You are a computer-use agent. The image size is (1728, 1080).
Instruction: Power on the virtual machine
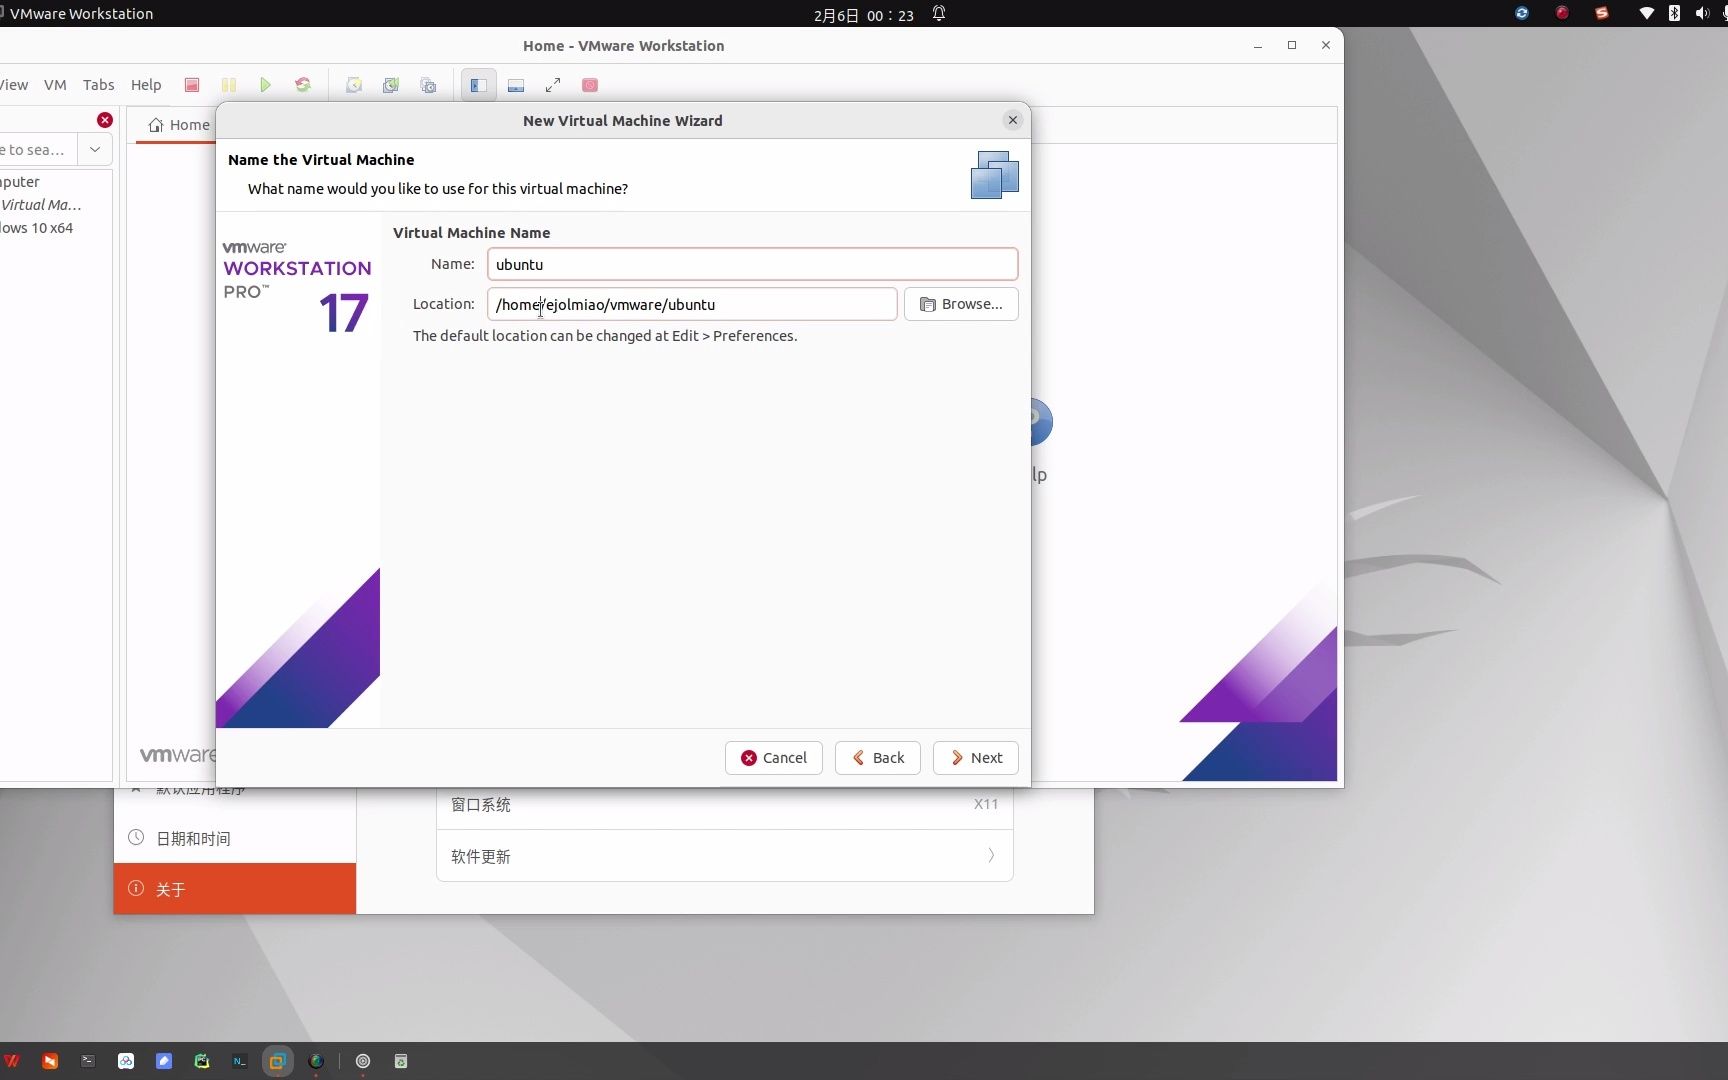click(x=265, y=85)
